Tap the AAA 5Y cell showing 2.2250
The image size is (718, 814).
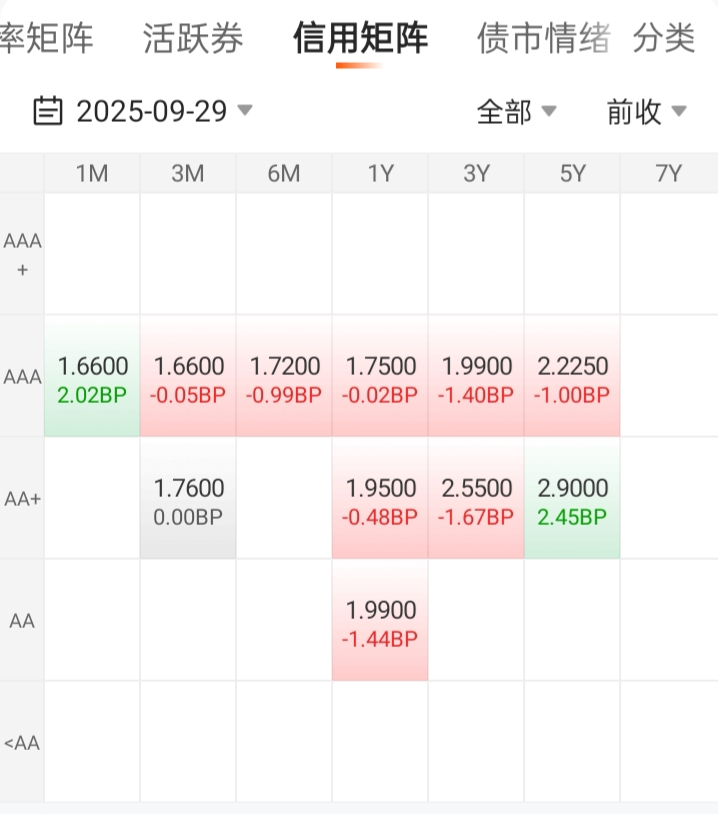(x=572, y=378)
